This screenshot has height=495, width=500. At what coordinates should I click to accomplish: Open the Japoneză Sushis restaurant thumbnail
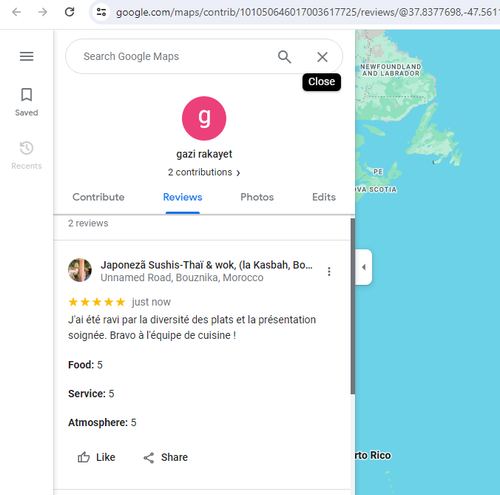80,270
